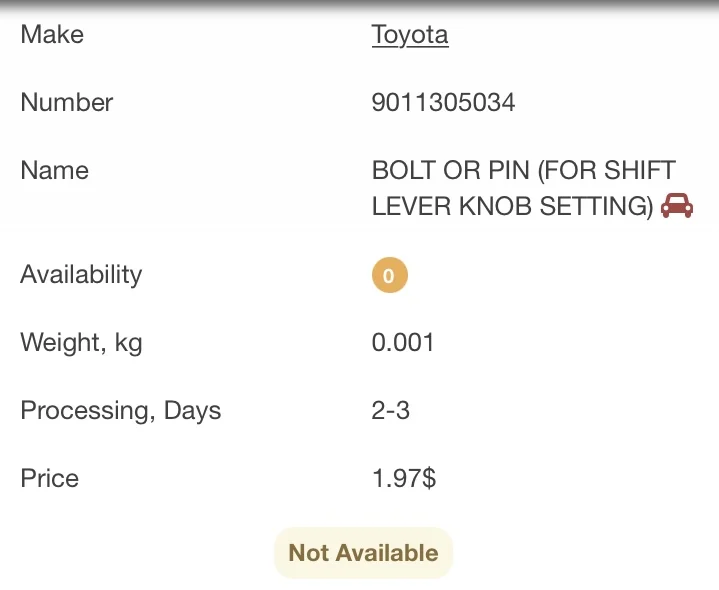Click the 'Processing, Days' label
This screenshot has height=590, width=719.
pyautogui.click(x=121, y=411)
